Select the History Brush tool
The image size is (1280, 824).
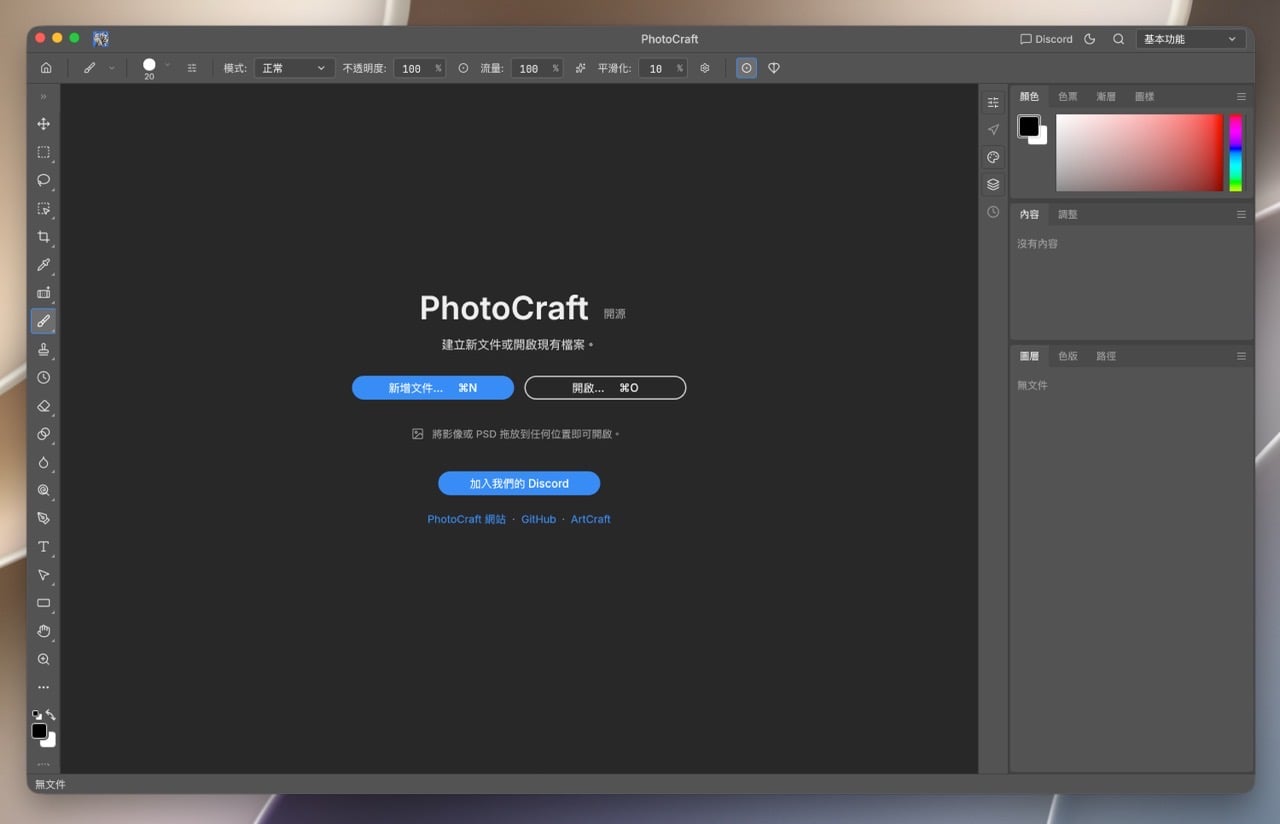[43, 378]
